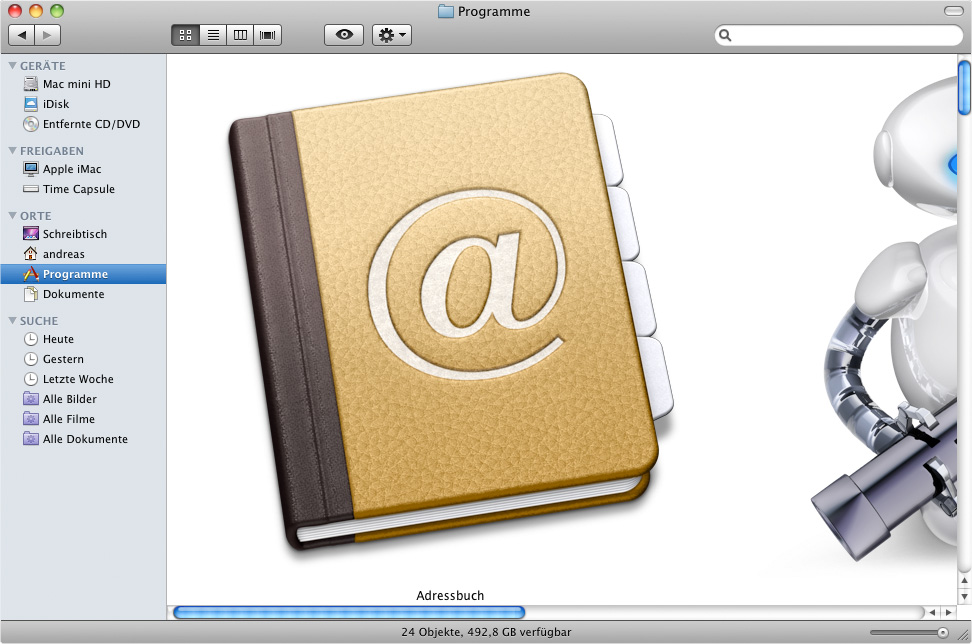Select the Programme applications icon

pyautogui.click(x=30, y=273)
